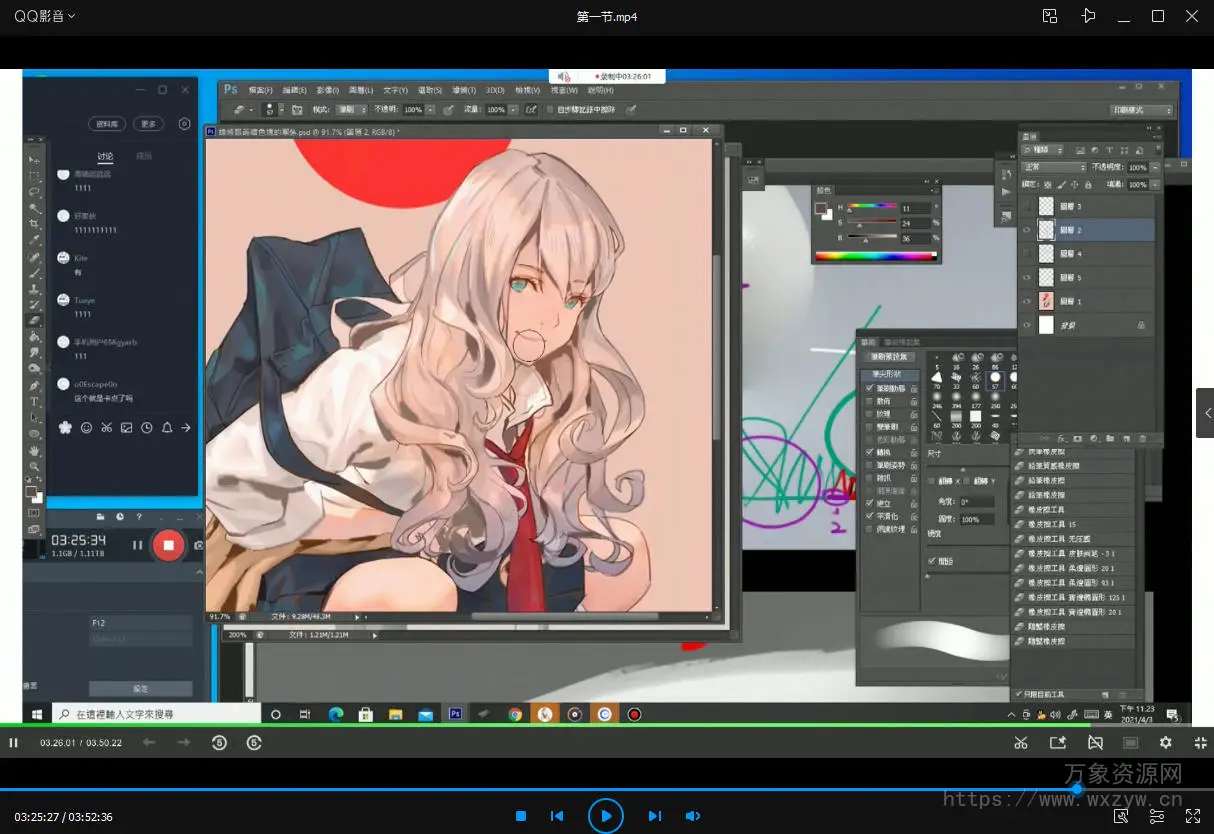Skip to the previous video
1214x834 pixels.
557,816
